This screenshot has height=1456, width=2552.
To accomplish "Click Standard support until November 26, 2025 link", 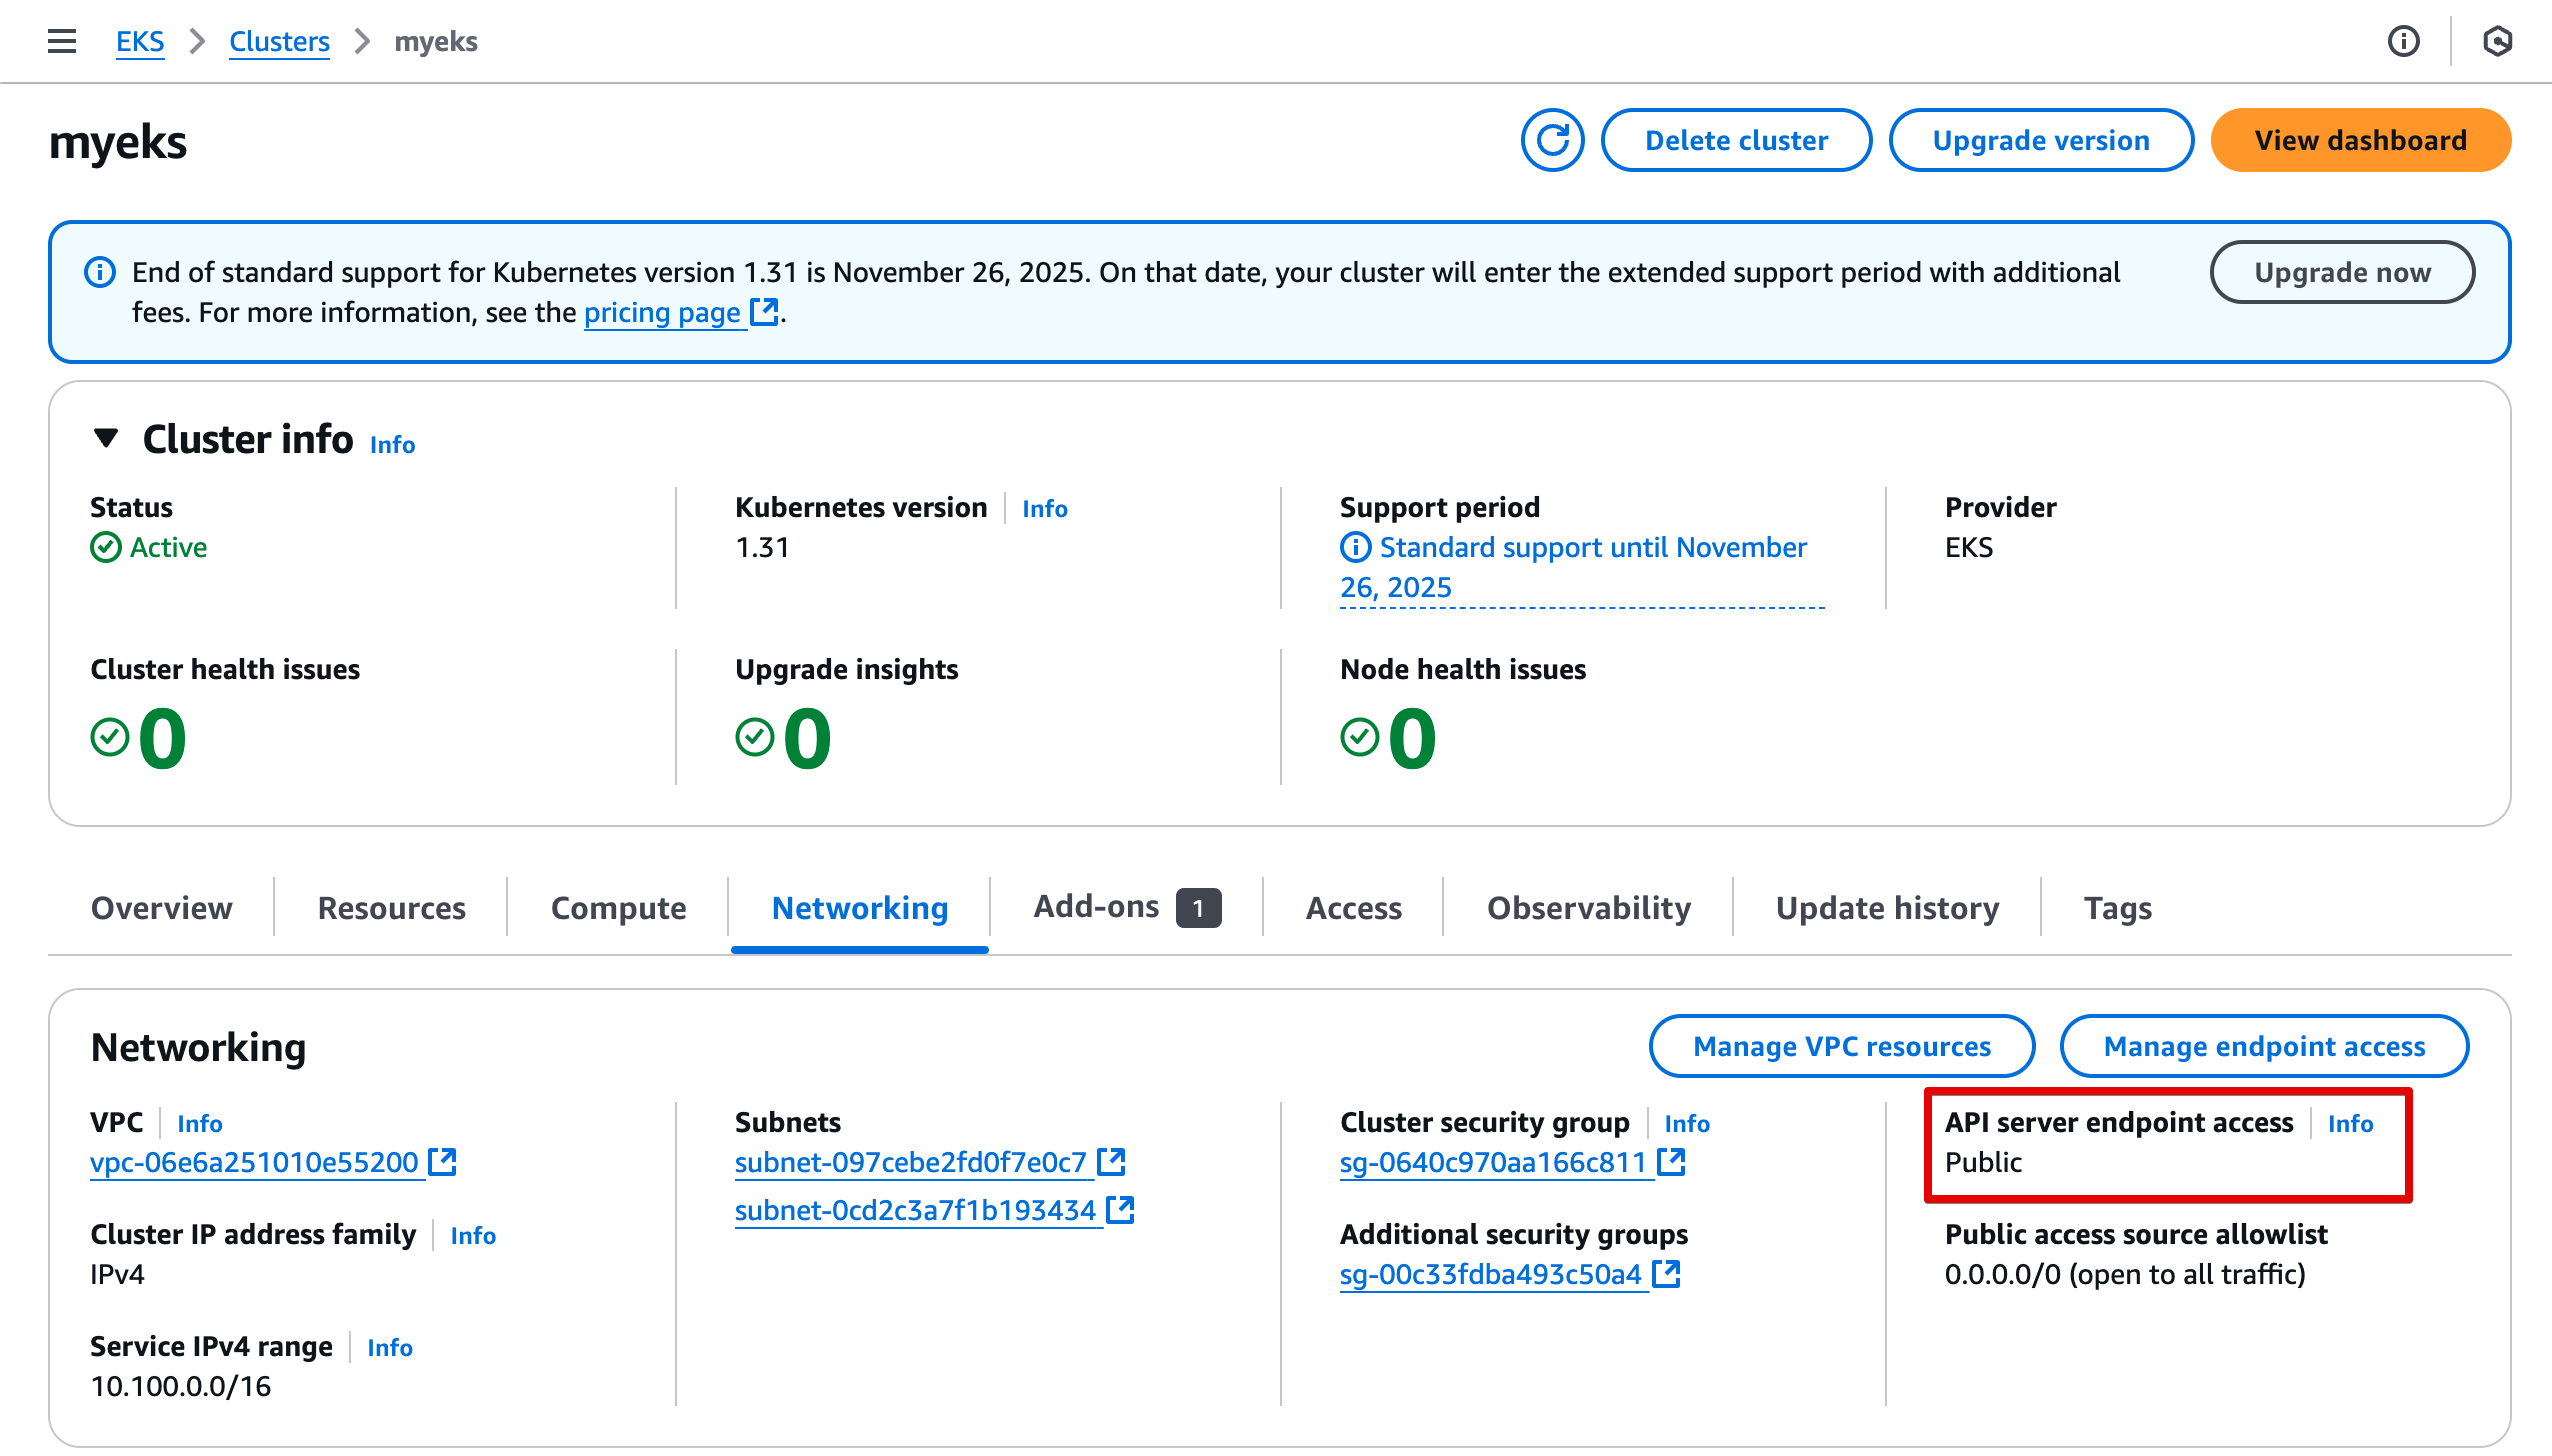I will pos(1582,567).
